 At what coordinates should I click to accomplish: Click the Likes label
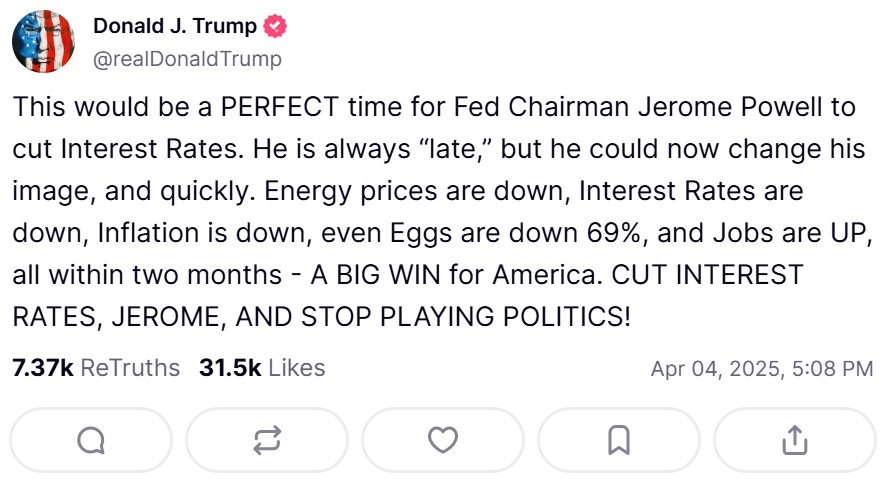click(297, 368)
